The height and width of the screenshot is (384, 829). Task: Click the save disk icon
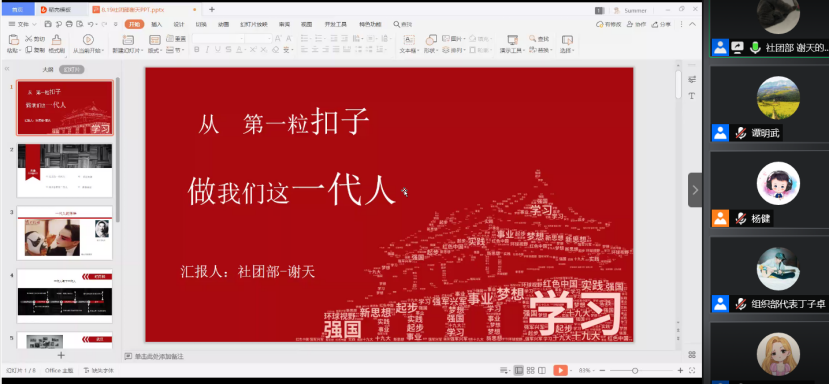(x=48, y=24)
